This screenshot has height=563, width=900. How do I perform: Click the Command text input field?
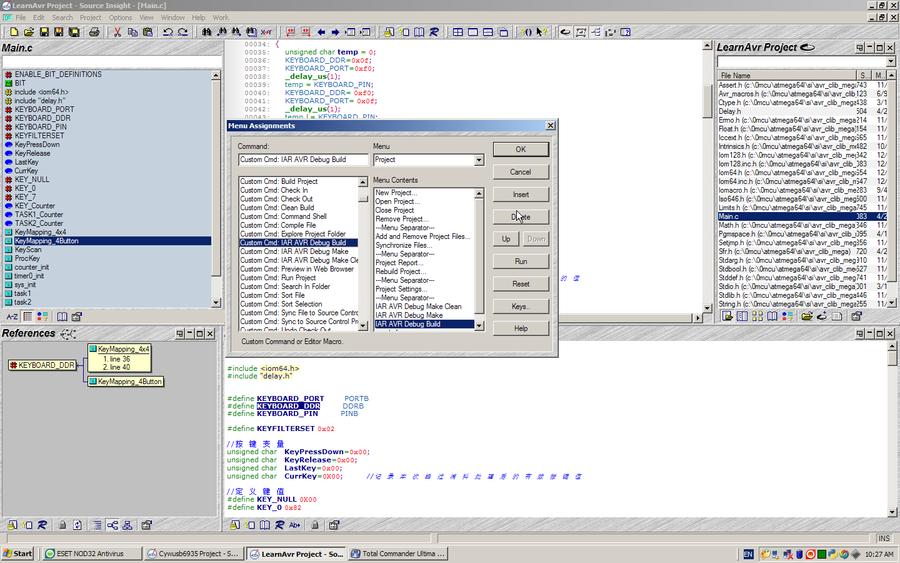(x=303, y=160)
